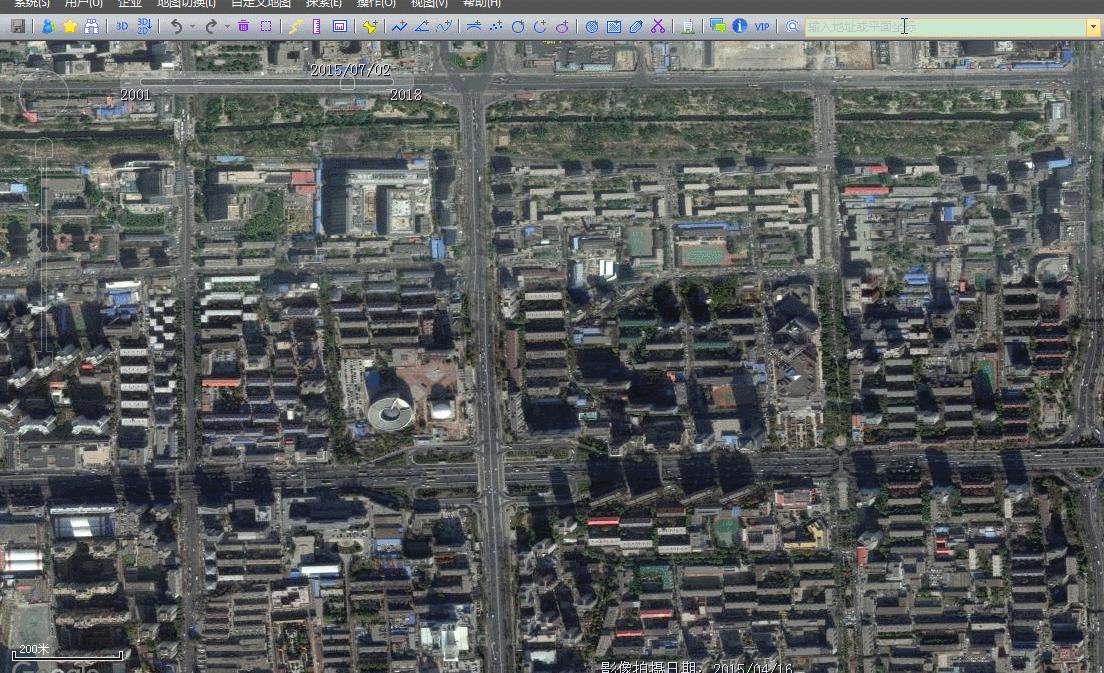Open the 地图切换(L) menu
1104x673 pixels.
point(186,4)
